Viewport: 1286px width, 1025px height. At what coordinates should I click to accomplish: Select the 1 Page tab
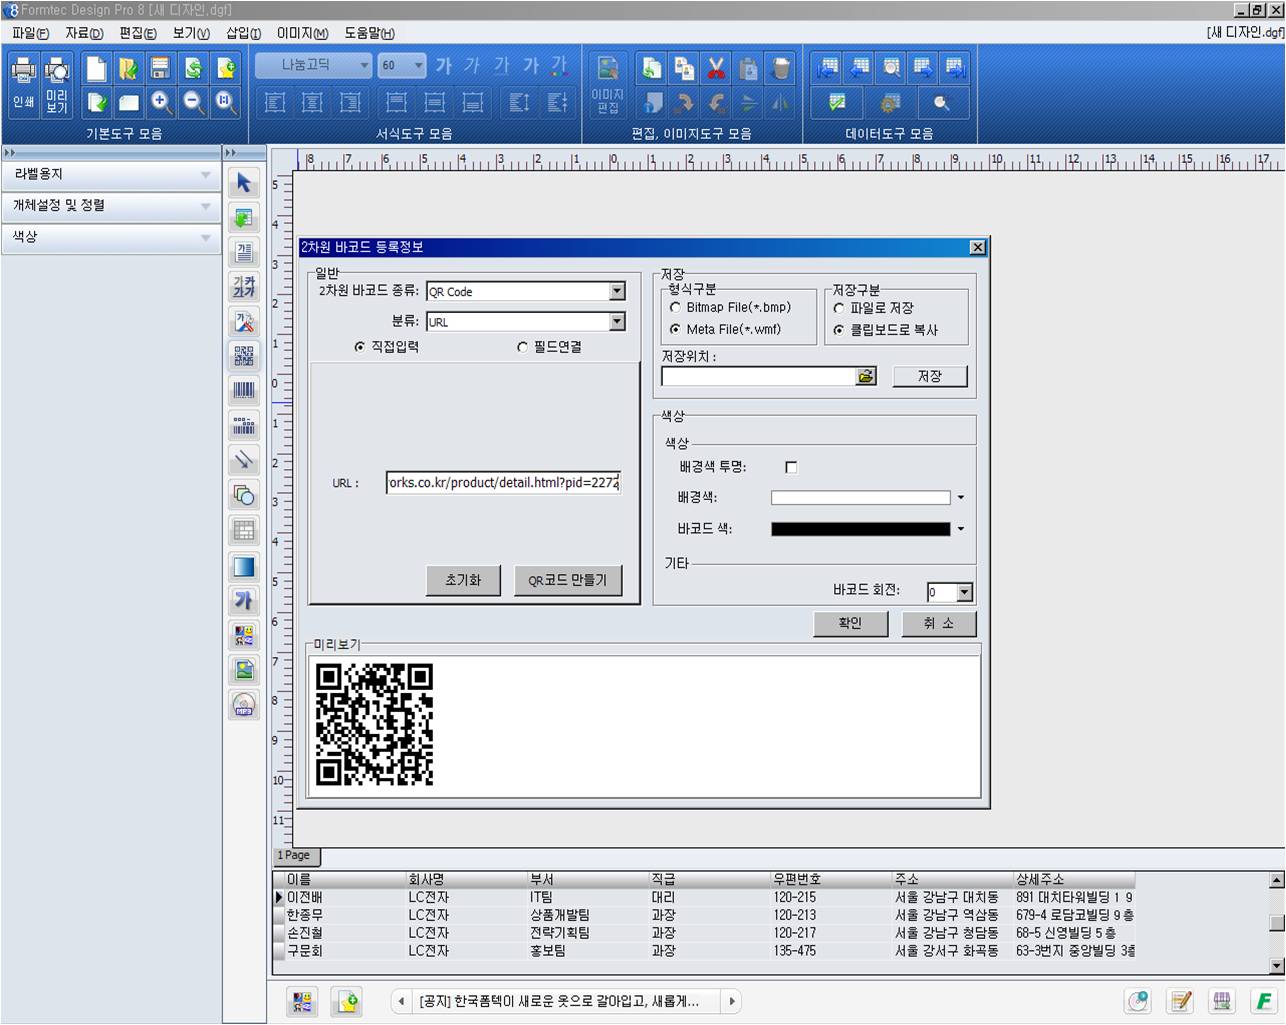[x=294, y=855]
